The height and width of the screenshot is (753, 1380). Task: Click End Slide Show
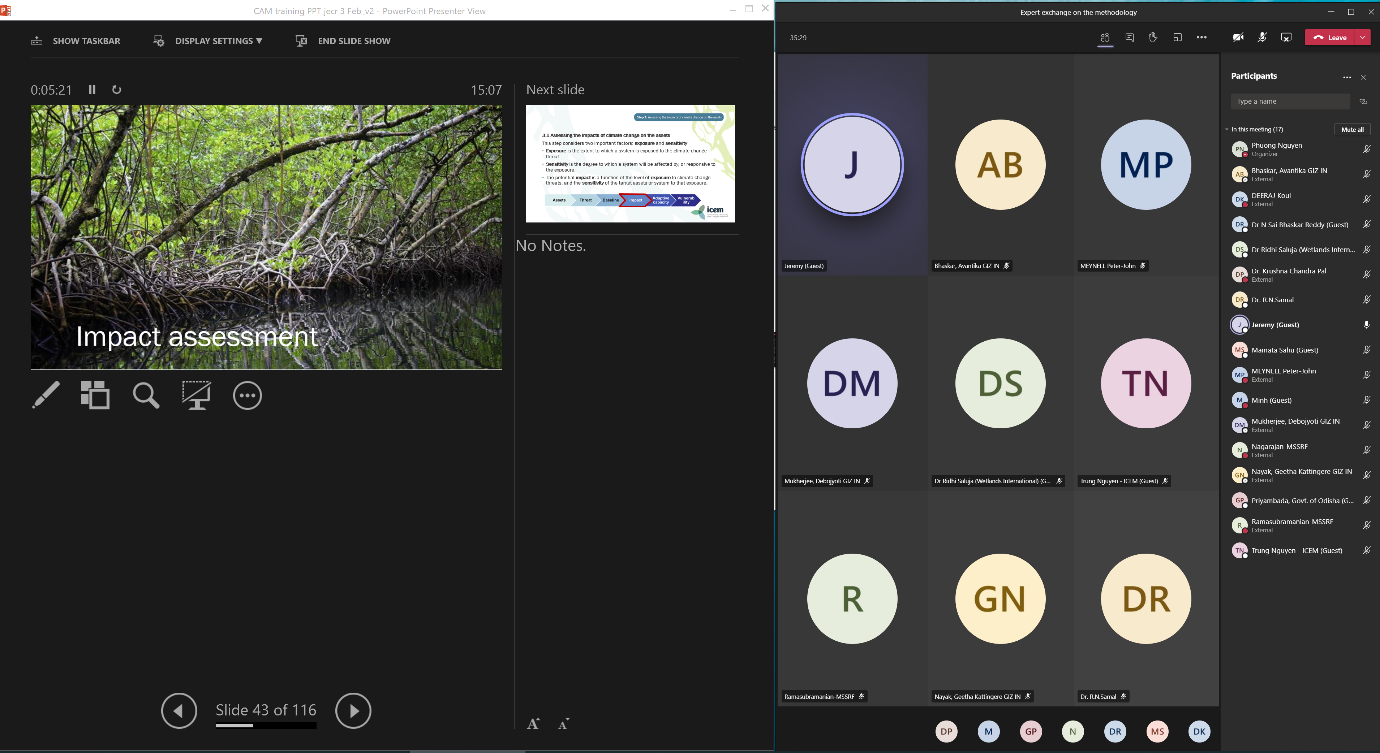pyautogui.click(x=343, y=41)
